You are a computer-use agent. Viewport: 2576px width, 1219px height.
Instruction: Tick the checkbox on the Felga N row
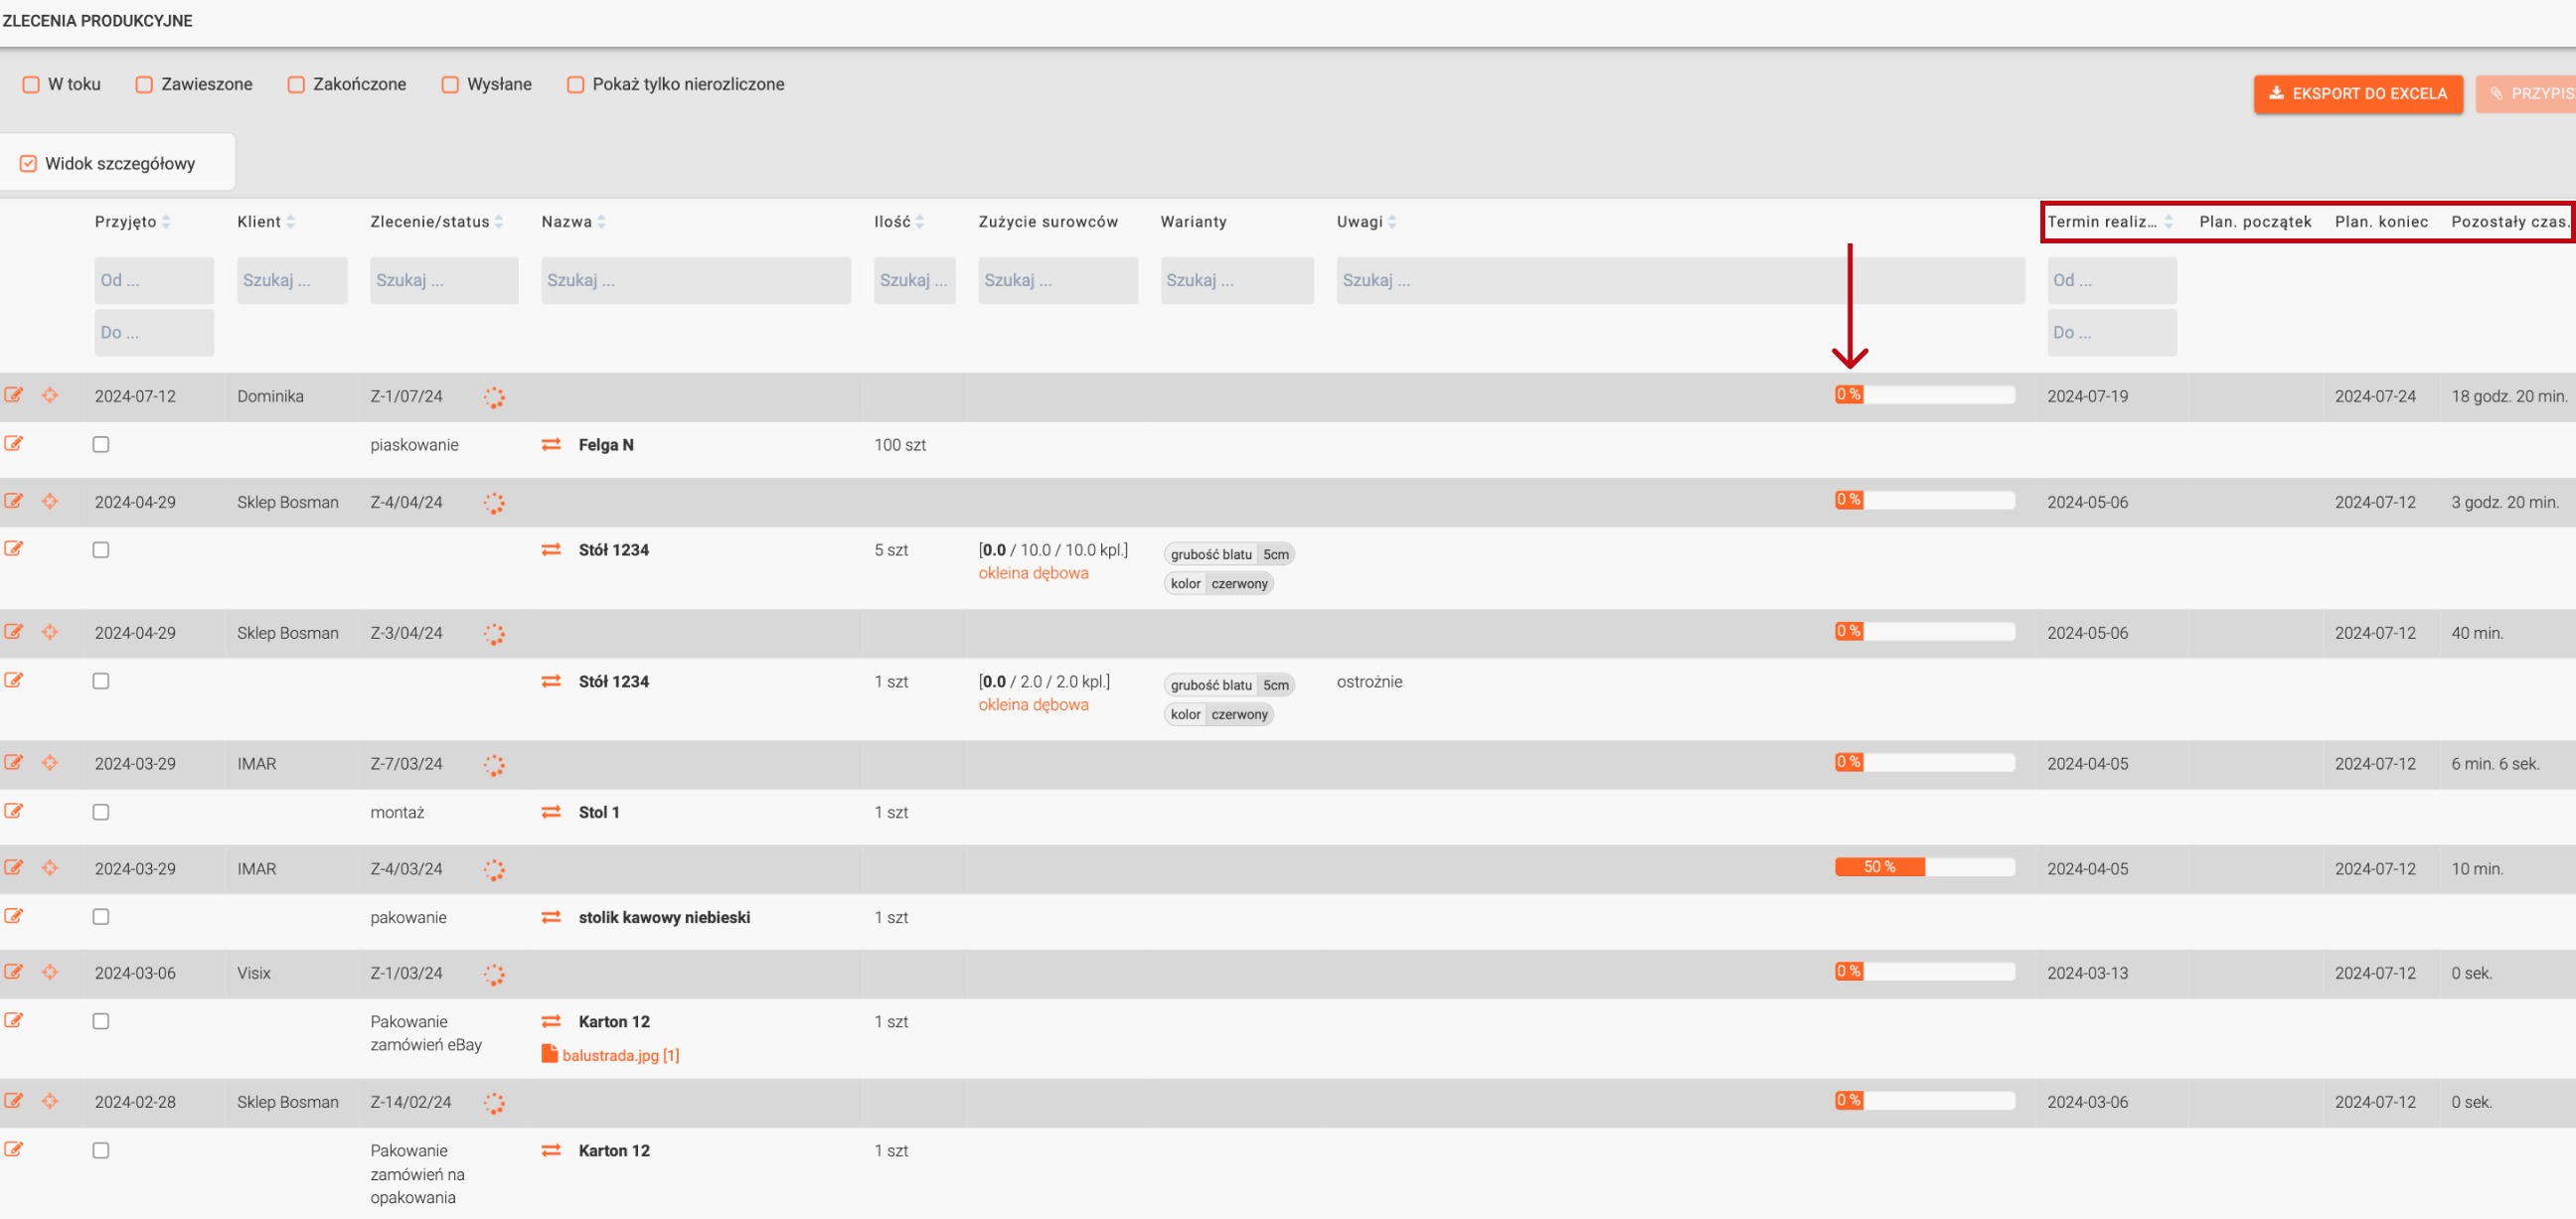point(101,445)
